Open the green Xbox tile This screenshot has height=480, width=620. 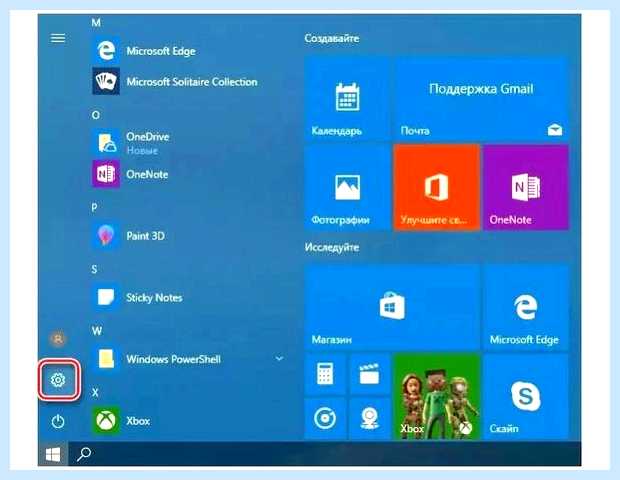(437, 397)
